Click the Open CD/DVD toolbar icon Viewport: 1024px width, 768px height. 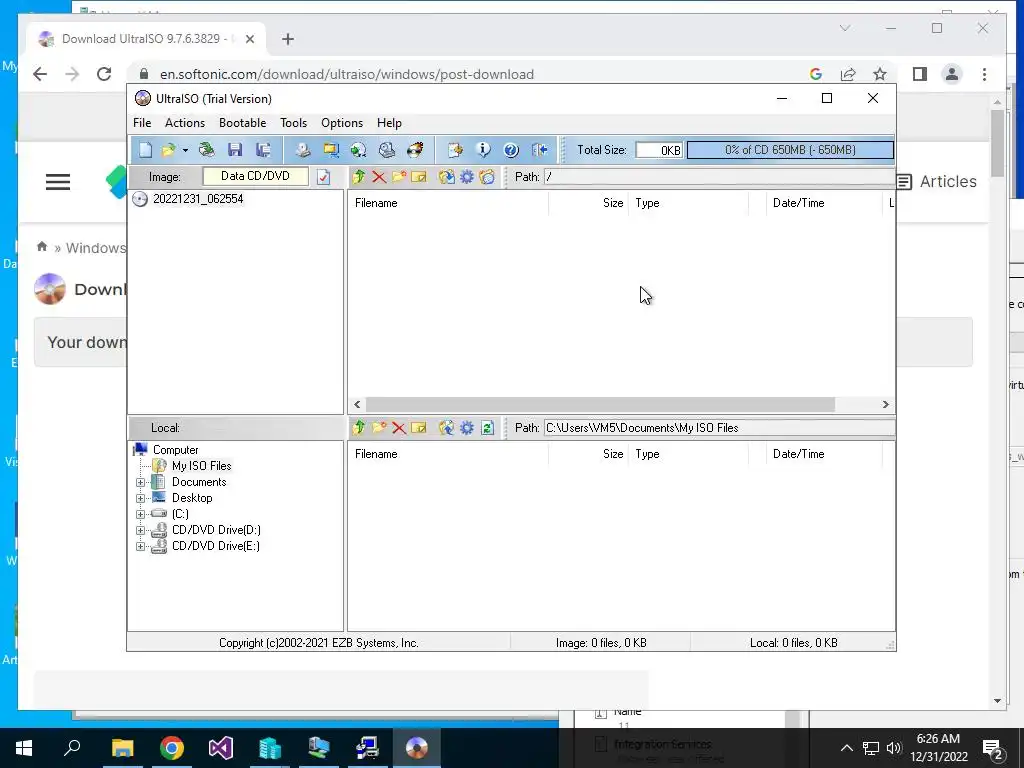pyautogui.click(x=206, y=150)
